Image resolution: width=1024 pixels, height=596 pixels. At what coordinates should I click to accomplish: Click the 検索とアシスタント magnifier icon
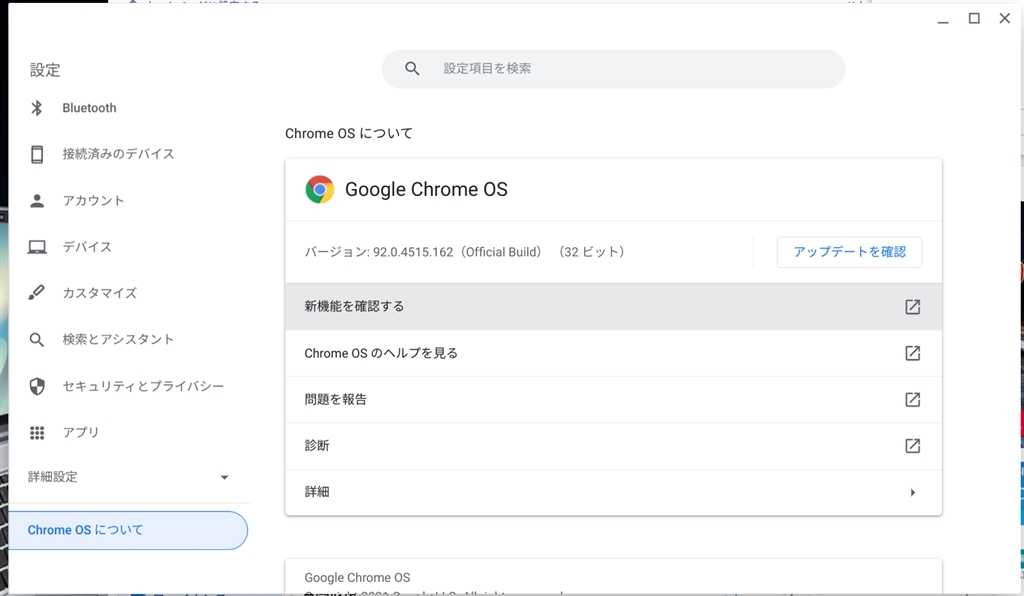coord(37,339)
